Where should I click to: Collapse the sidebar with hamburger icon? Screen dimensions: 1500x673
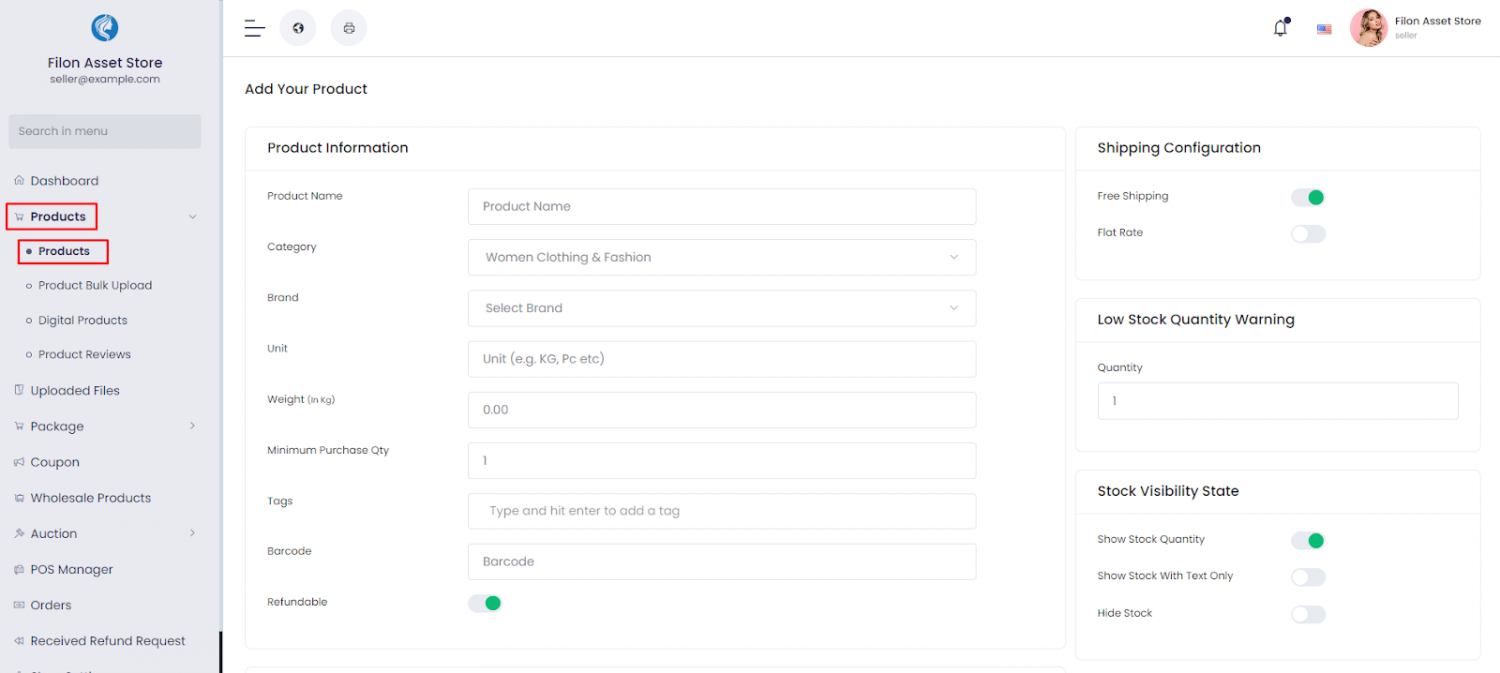coord(254,27)
